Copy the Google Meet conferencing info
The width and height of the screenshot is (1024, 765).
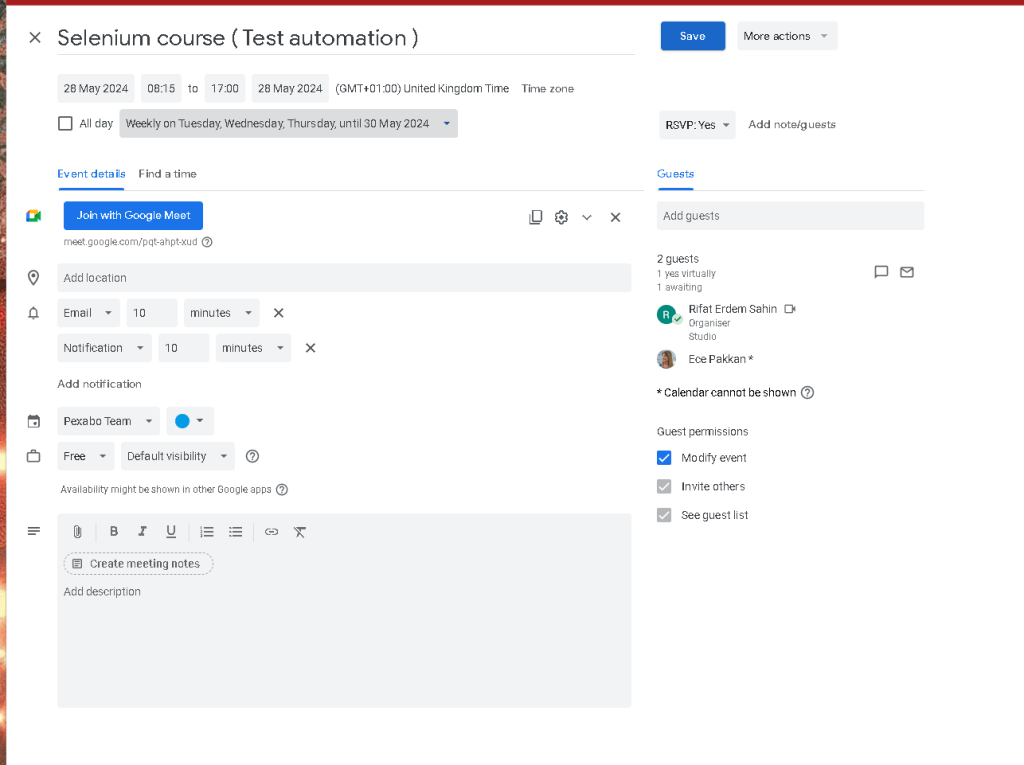point(536,217)
